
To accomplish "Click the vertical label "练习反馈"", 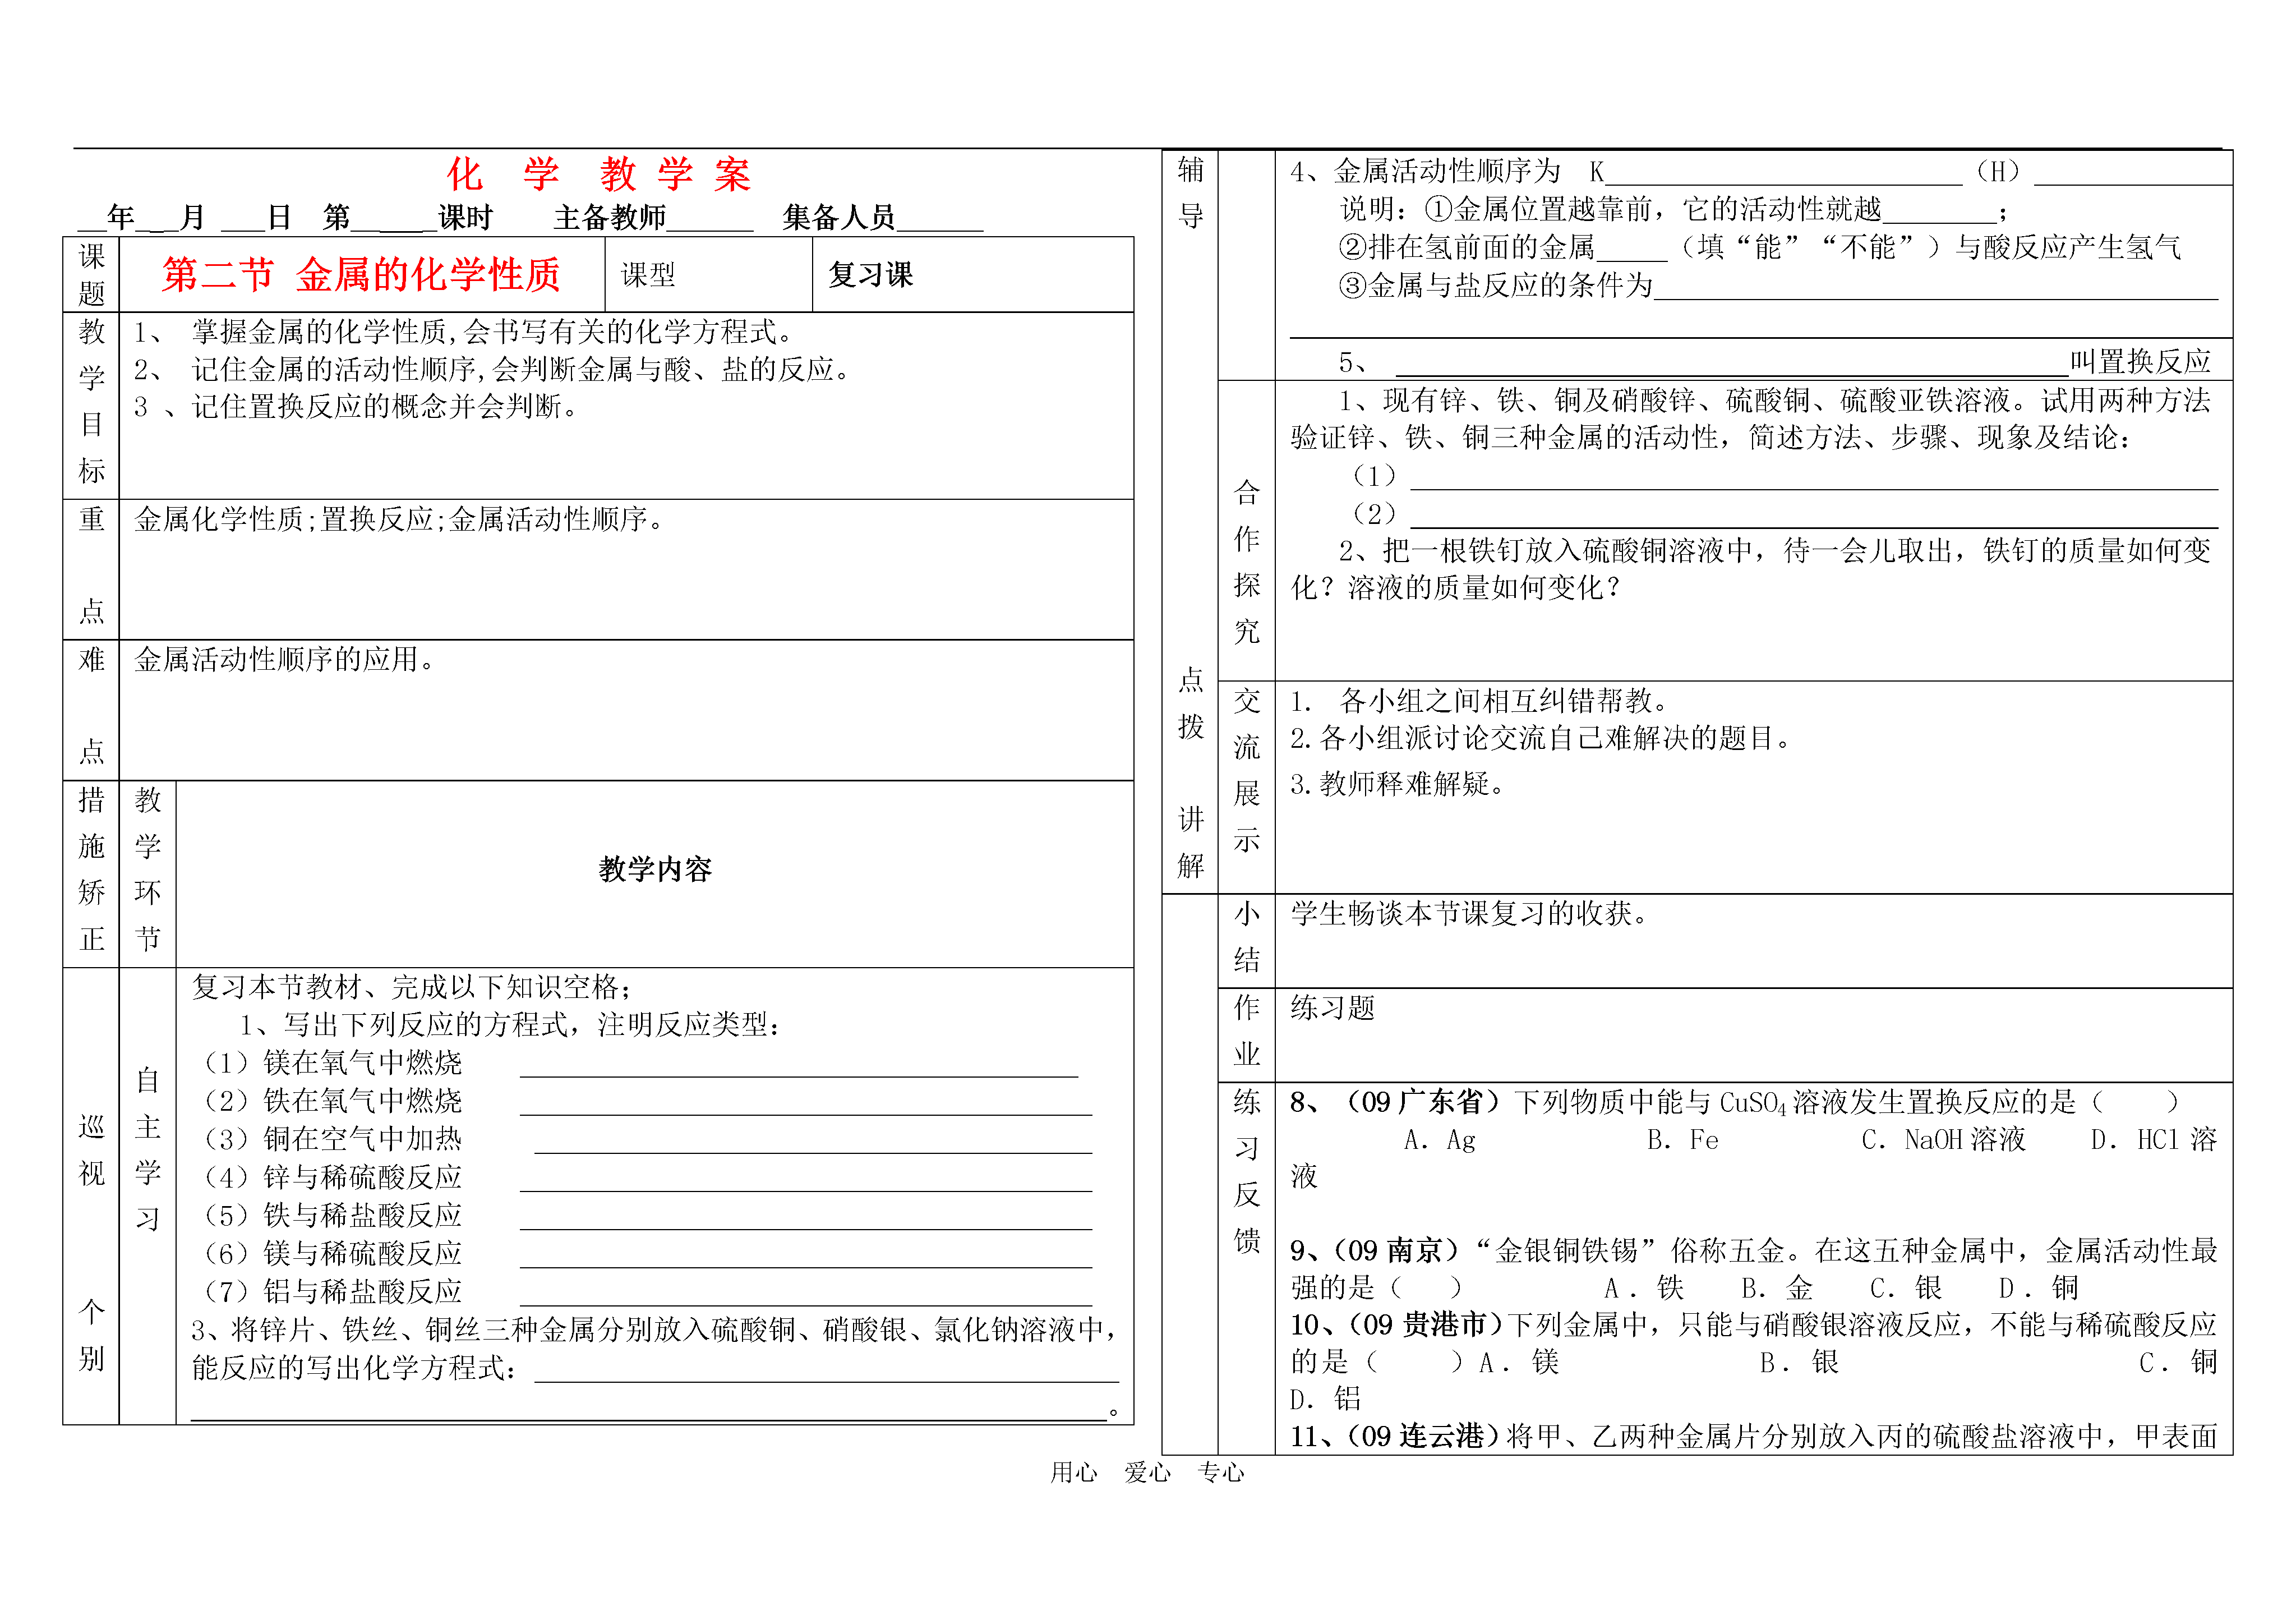I will pos(1246,1171).
